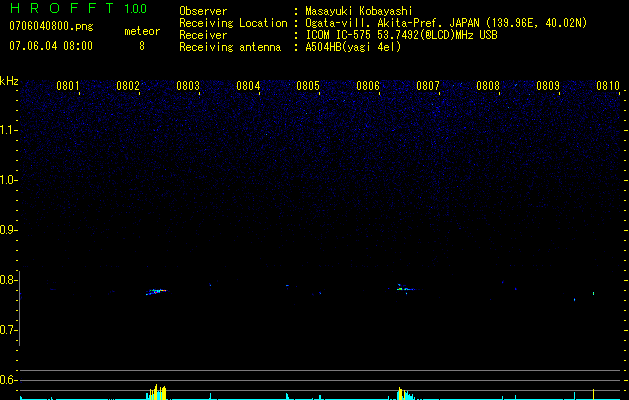Select the filename 0706040800.png
This screenshot has width=629, height=400.
pyautogui.click(x=51, y=27)
